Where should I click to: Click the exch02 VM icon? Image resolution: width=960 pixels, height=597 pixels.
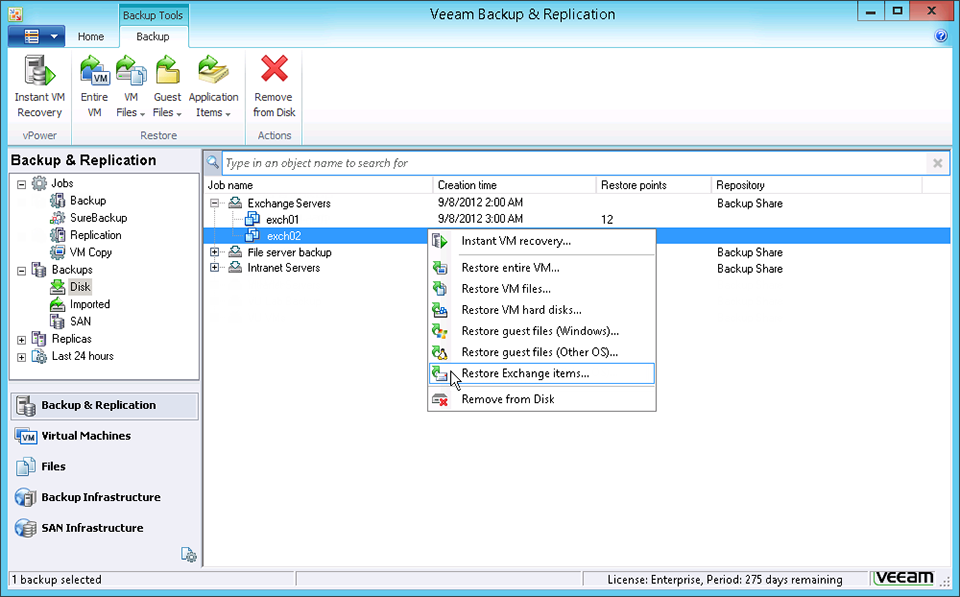pos(252,236)
